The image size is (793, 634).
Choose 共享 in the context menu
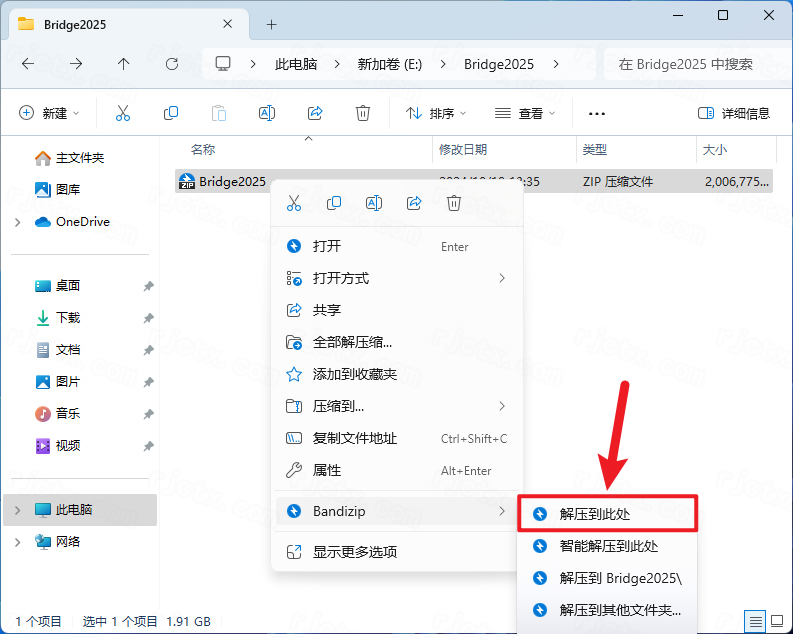tap(396, 310)
